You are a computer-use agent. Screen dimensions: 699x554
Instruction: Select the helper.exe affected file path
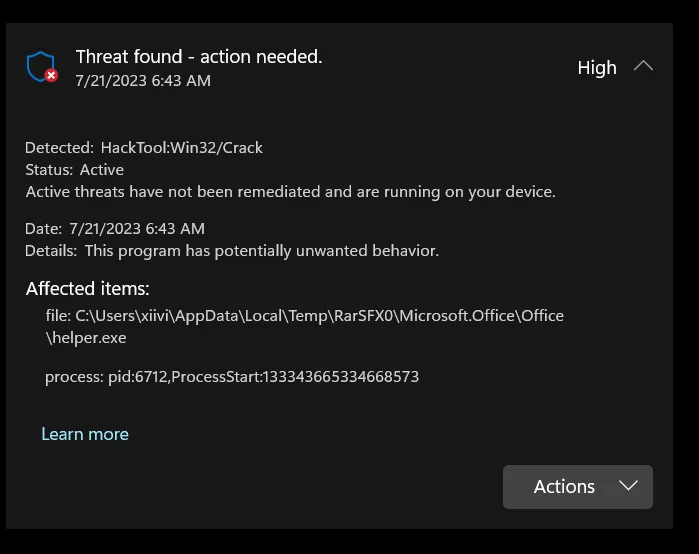pos(304,327)
